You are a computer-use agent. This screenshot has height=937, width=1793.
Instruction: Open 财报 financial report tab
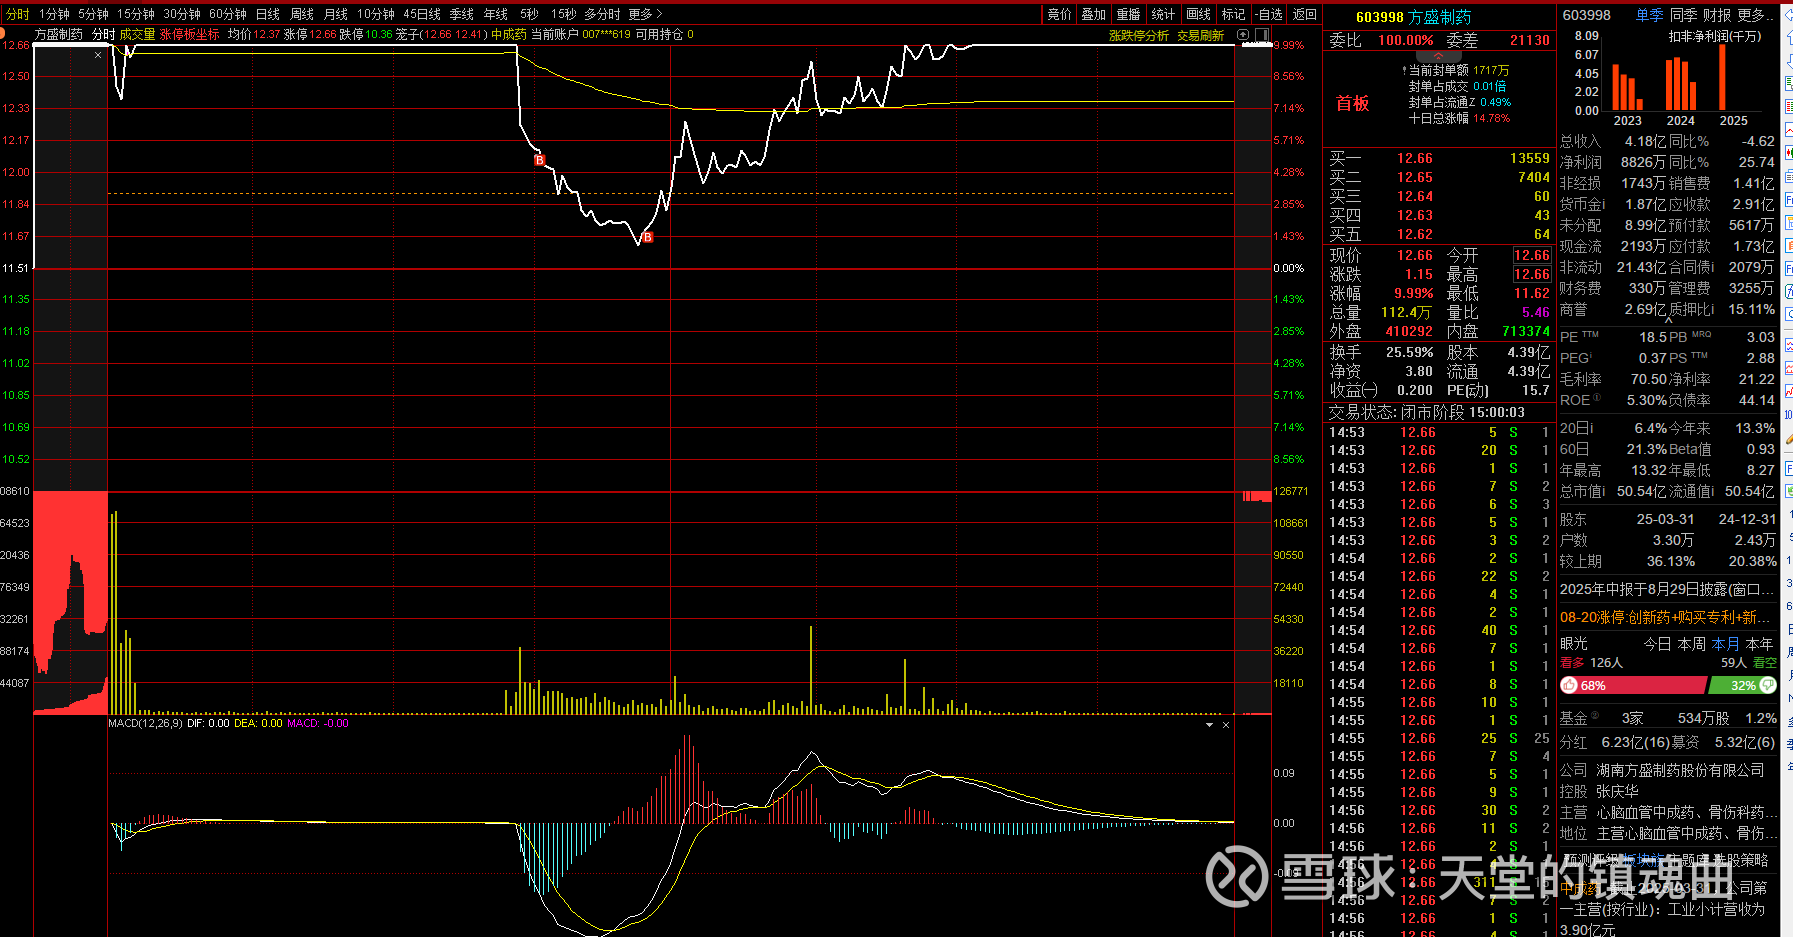pyautogui.click(x=1717, y=15)
